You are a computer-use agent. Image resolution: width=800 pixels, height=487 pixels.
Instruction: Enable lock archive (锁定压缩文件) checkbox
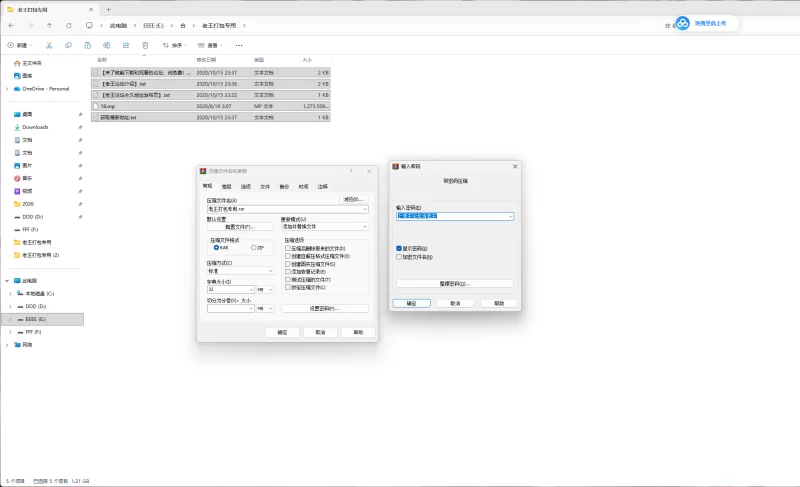click(x=288, y=287)
